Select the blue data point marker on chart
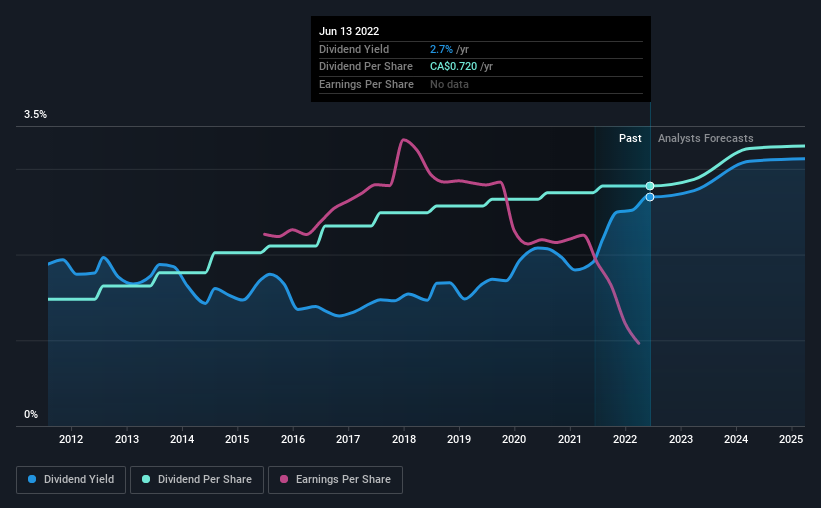This screenshot has height=508, width=821. pos(650,197)
